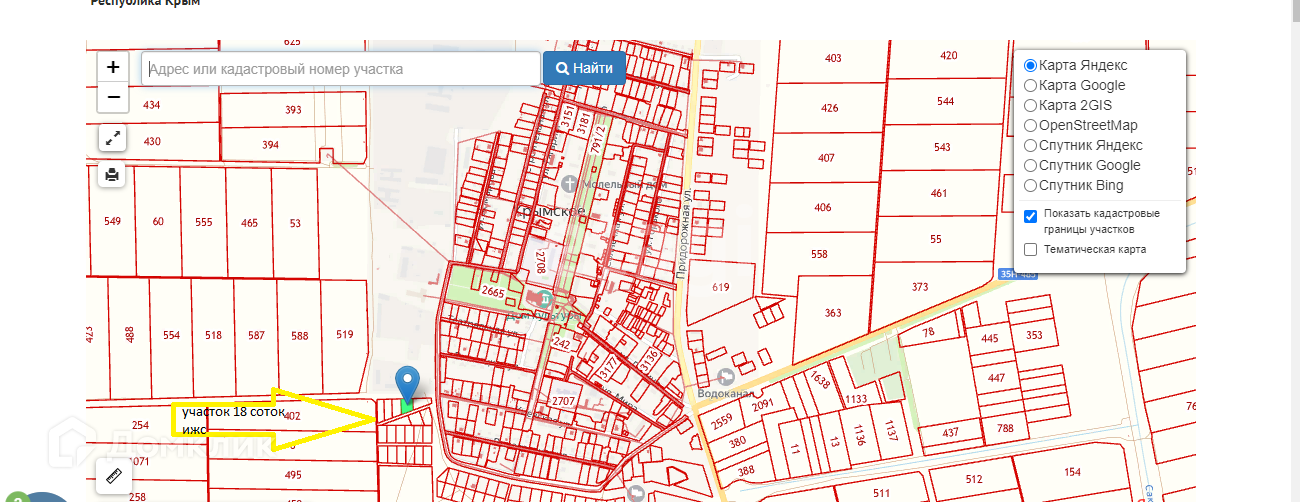Click parcel number 558
Image resolution: width=1300 pixels, height=502 pixels.
tap(819, 254)
